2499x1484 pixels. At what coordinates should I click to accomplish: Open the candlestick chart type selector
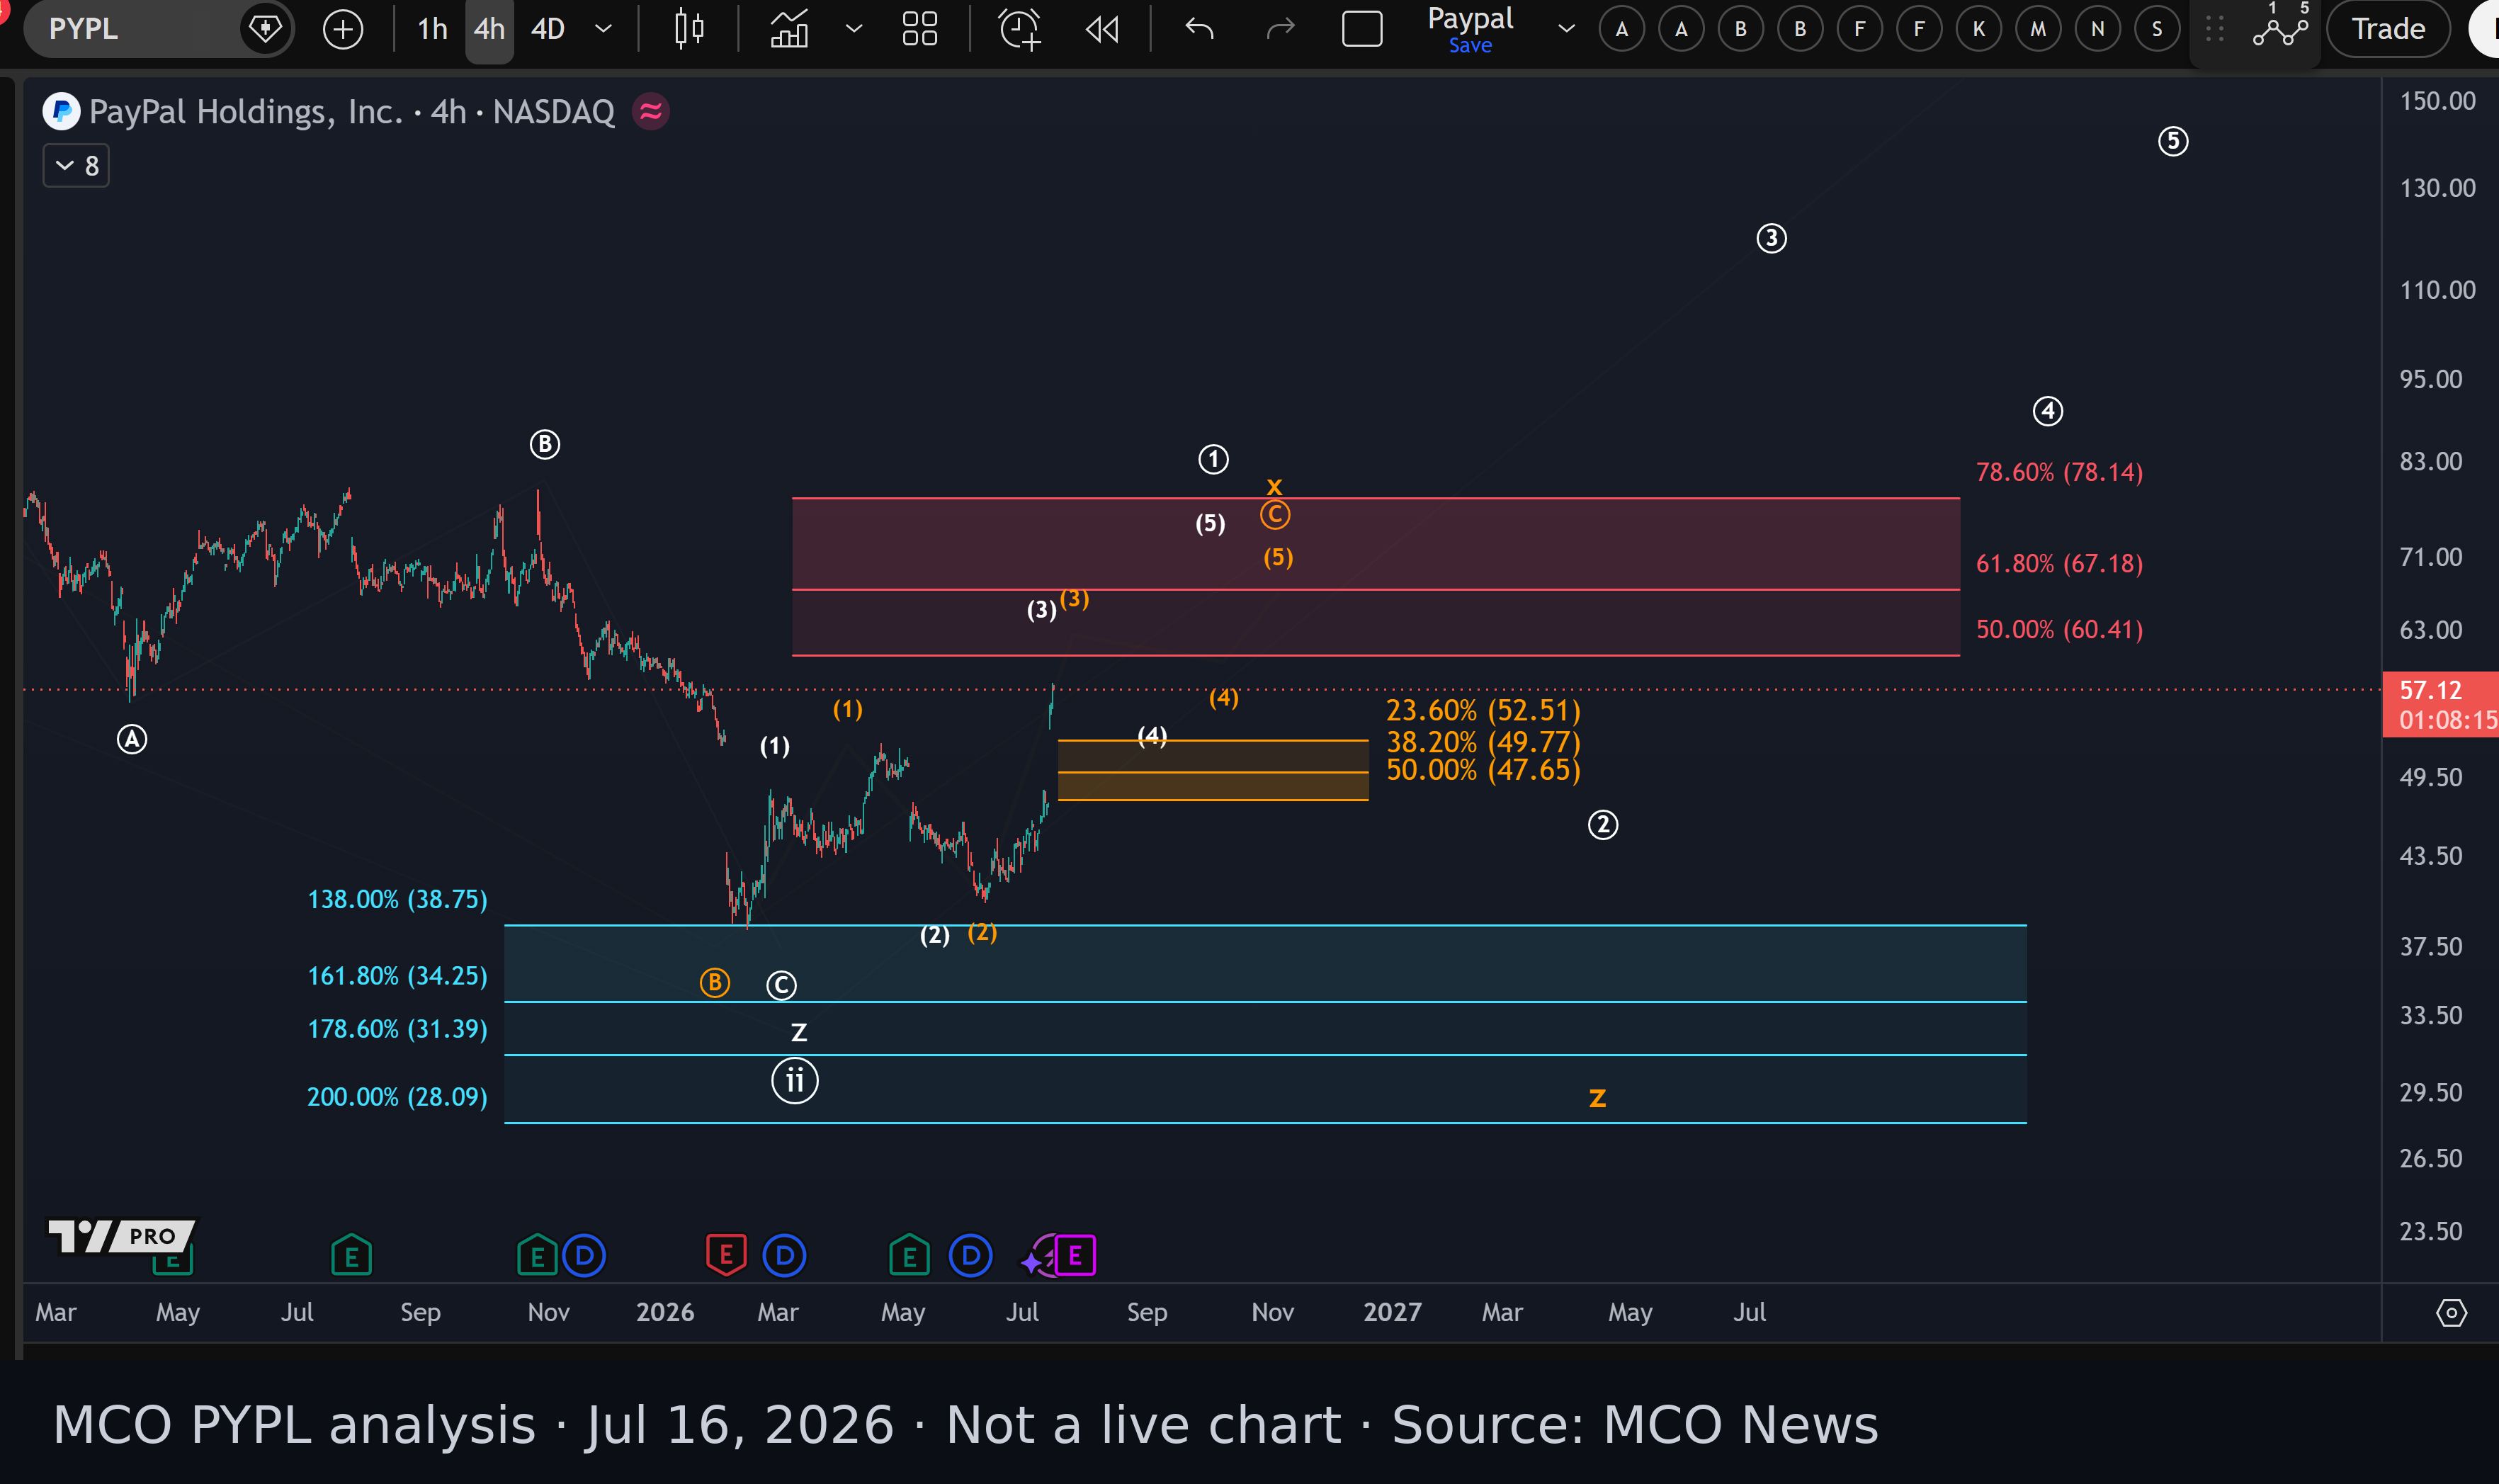coord(689,28)
